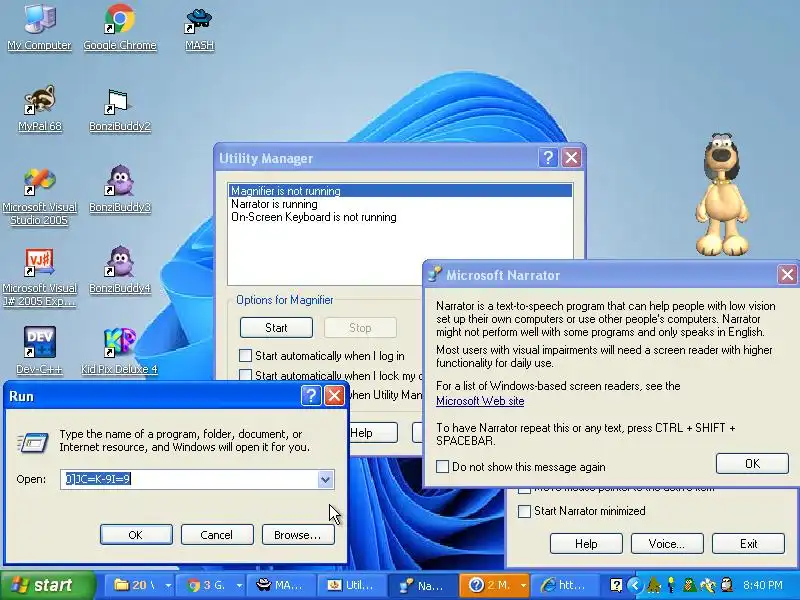
Task: Select the Microsoft Visual Studio 2005 icon
Action: [39, 196]
